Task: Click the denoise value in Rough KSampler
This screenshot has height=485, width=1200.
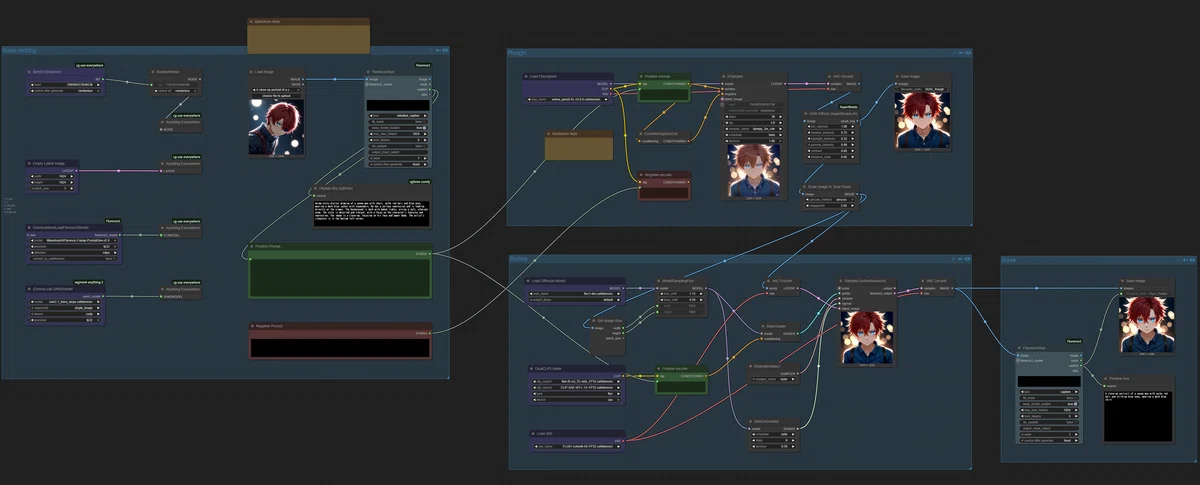Action: pos(753,141)
